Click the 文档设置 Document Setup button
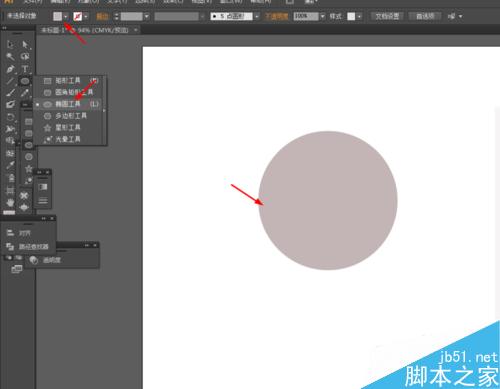This screenshot has width=500, height=389. tap(387, 16)
